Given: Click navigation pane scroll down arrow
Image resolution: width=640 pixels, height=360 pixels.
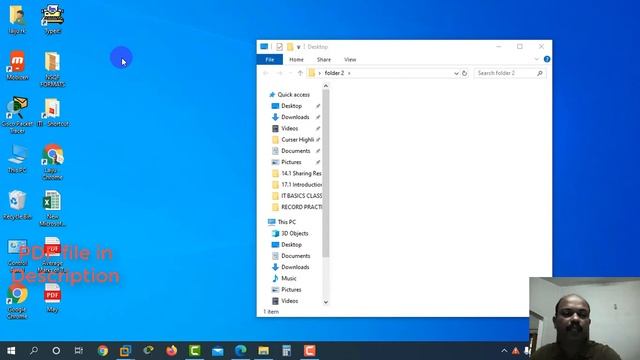Looking at the screenshot, I should pos(326,302).
